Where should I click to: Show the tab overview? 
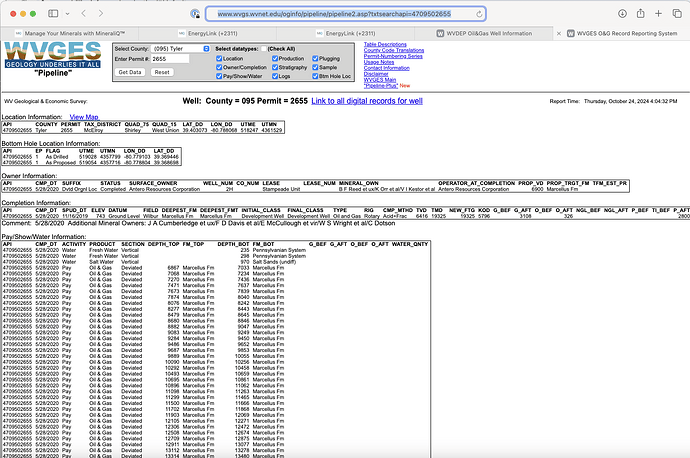point(677,14)
